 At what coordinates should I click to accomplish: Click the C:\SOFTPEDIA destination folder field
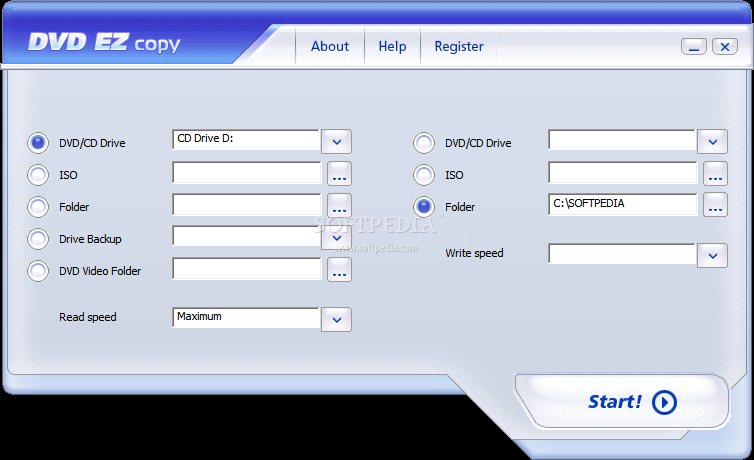coord(623,204)
